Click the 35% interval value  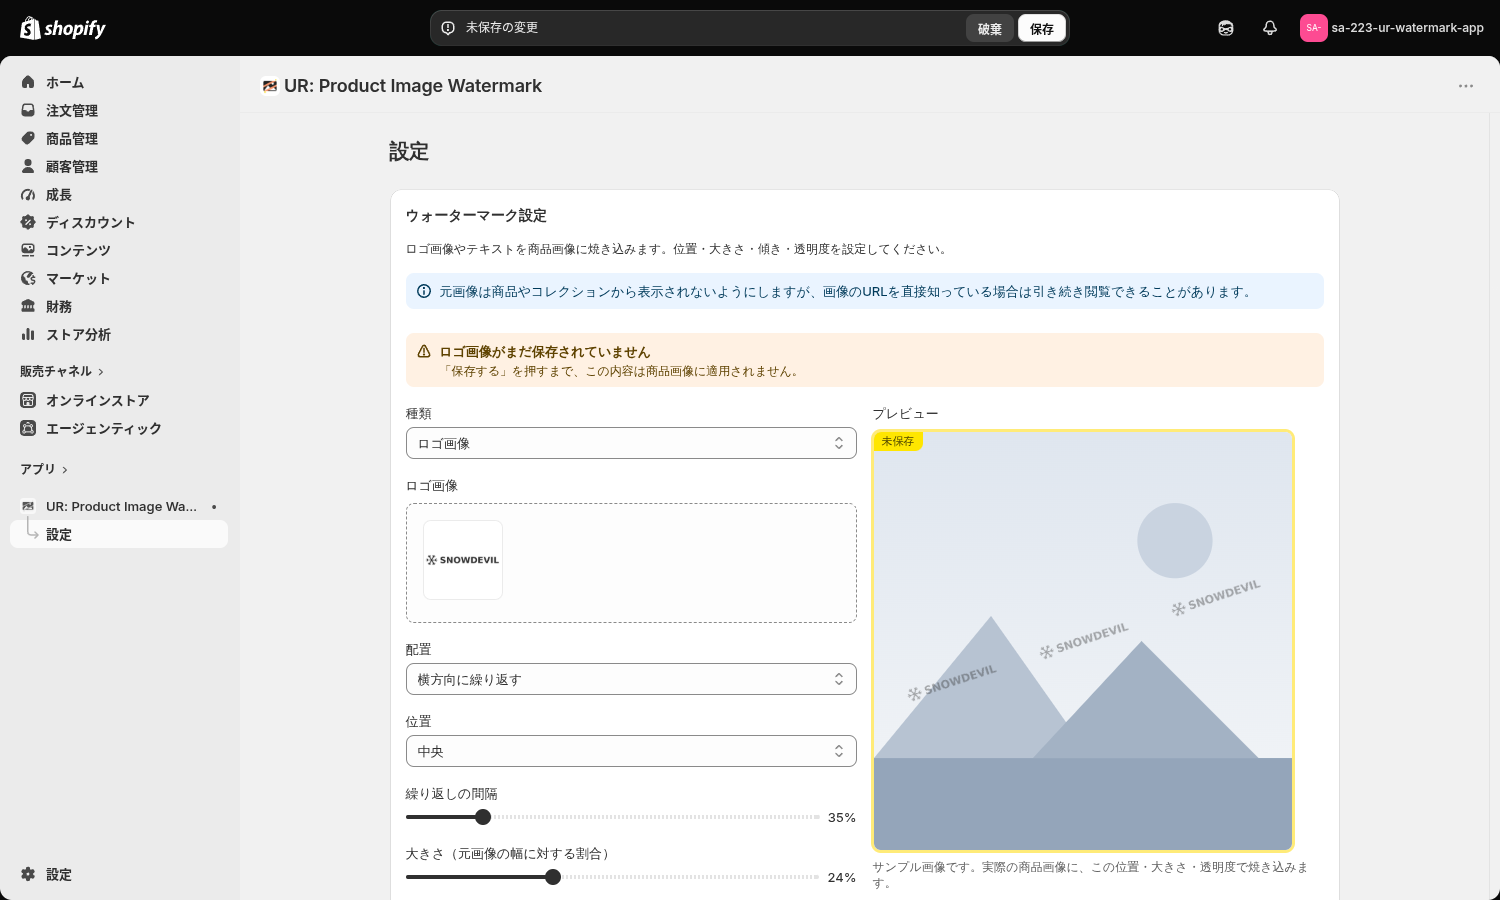[x=842, y=818]
